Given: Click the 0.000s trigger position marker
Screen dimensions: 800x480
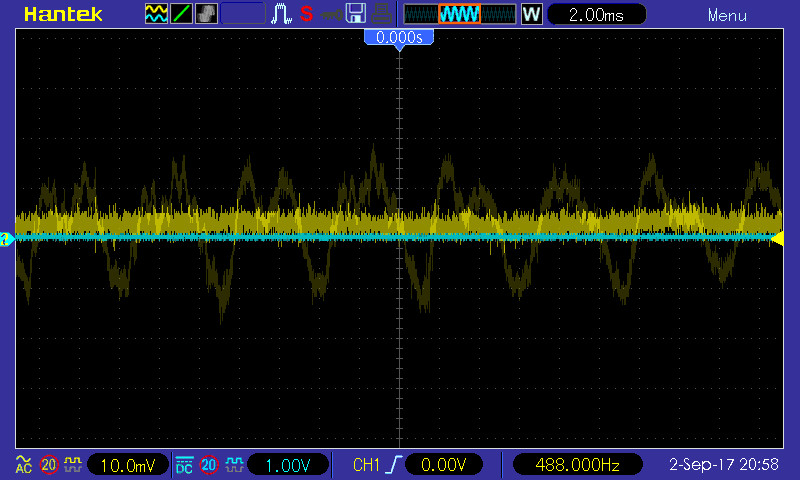Looking at the screenshot, I should coord(399,38).
